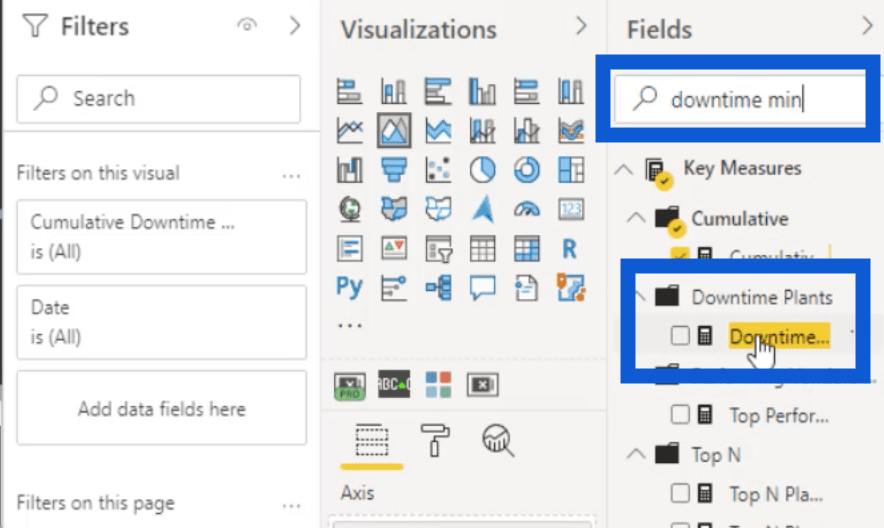Choose the Treemap visual icon
884x528 pixels.
[571, 170]
